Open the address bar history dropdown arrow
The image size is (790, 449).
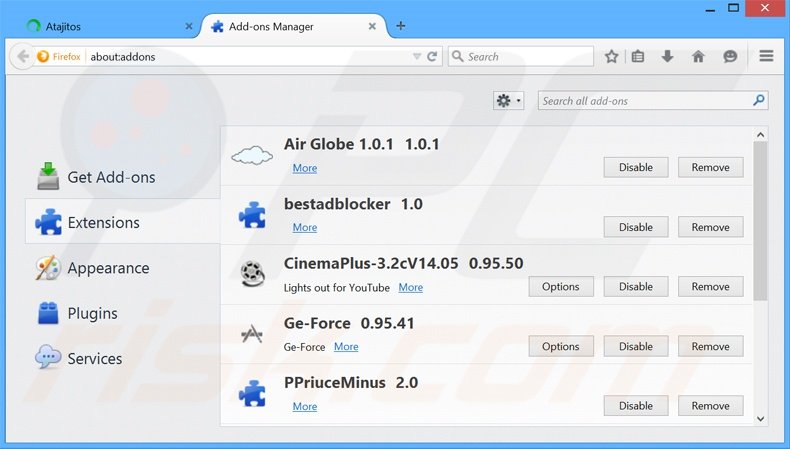click(x=417, y=56)
